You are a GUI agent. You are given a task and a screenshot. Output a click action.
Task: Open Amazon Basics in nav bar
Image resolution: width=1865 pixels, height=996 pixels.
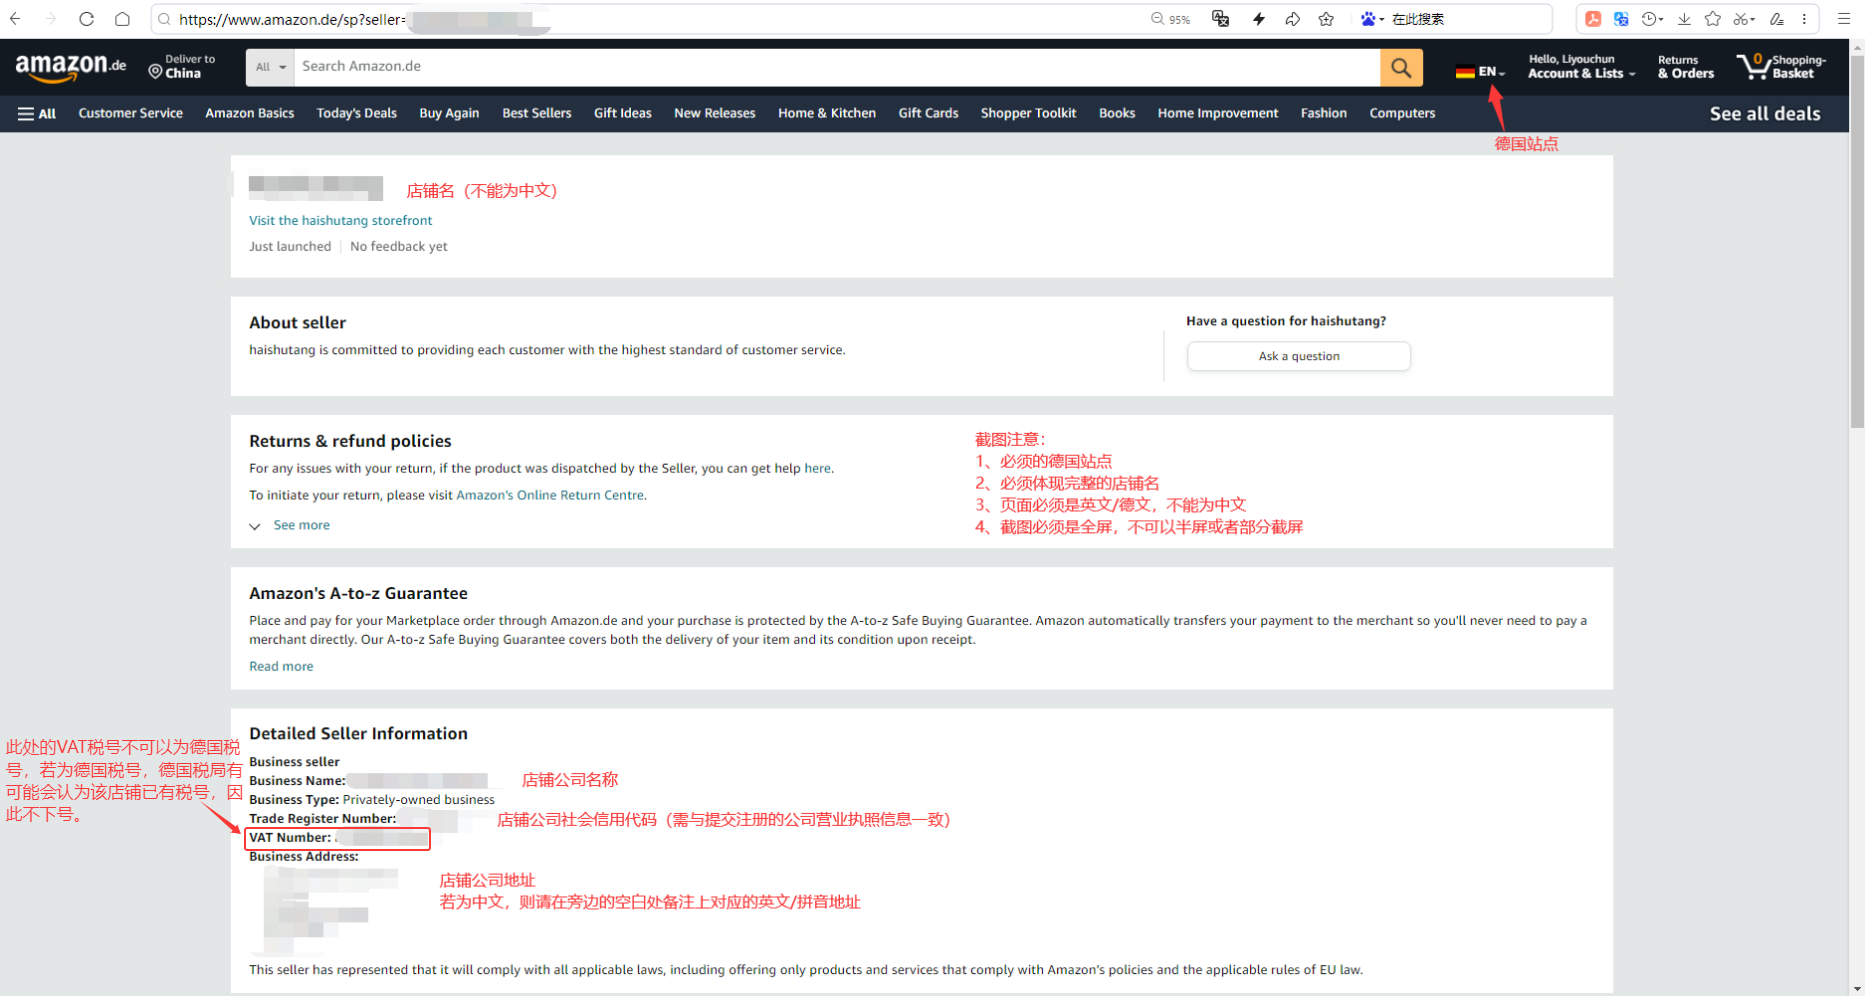[x=249, y=113]
